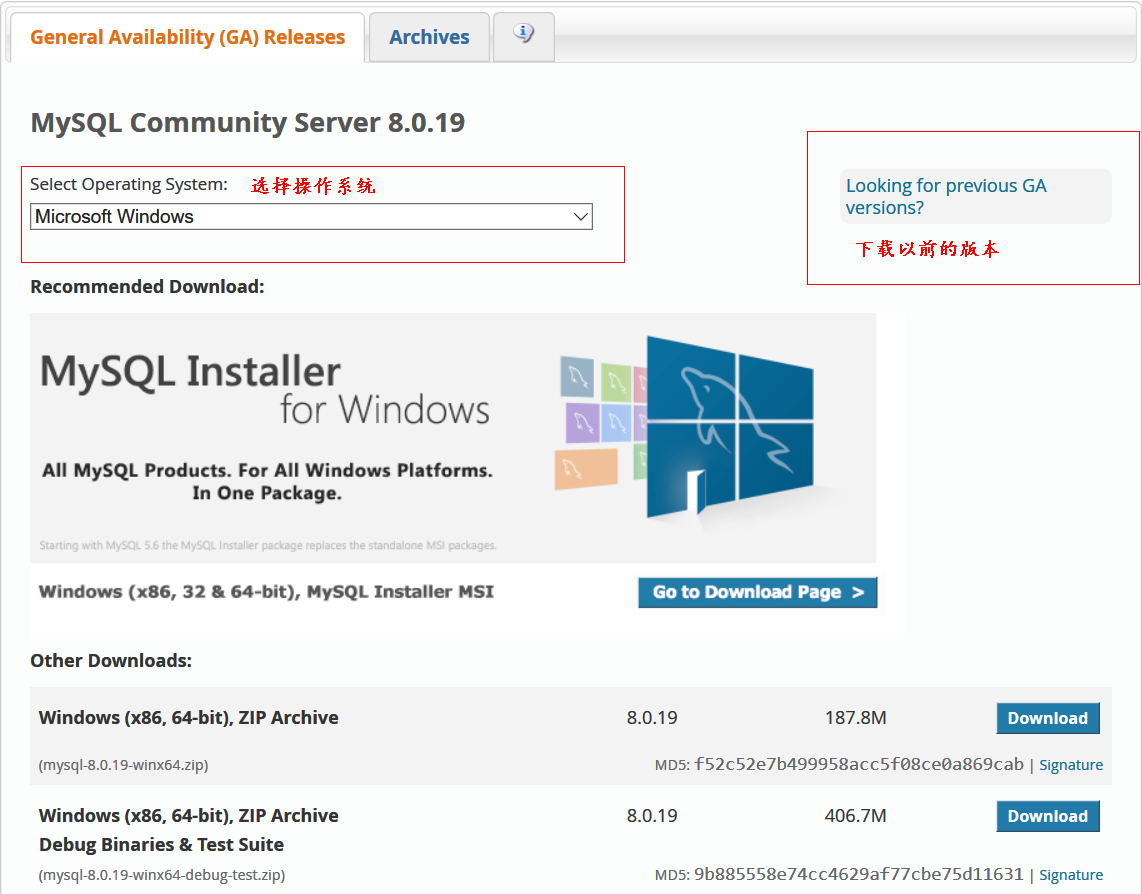
Task: Click the MySQL 5.6 installer footnote text
Action: (268, 545)
